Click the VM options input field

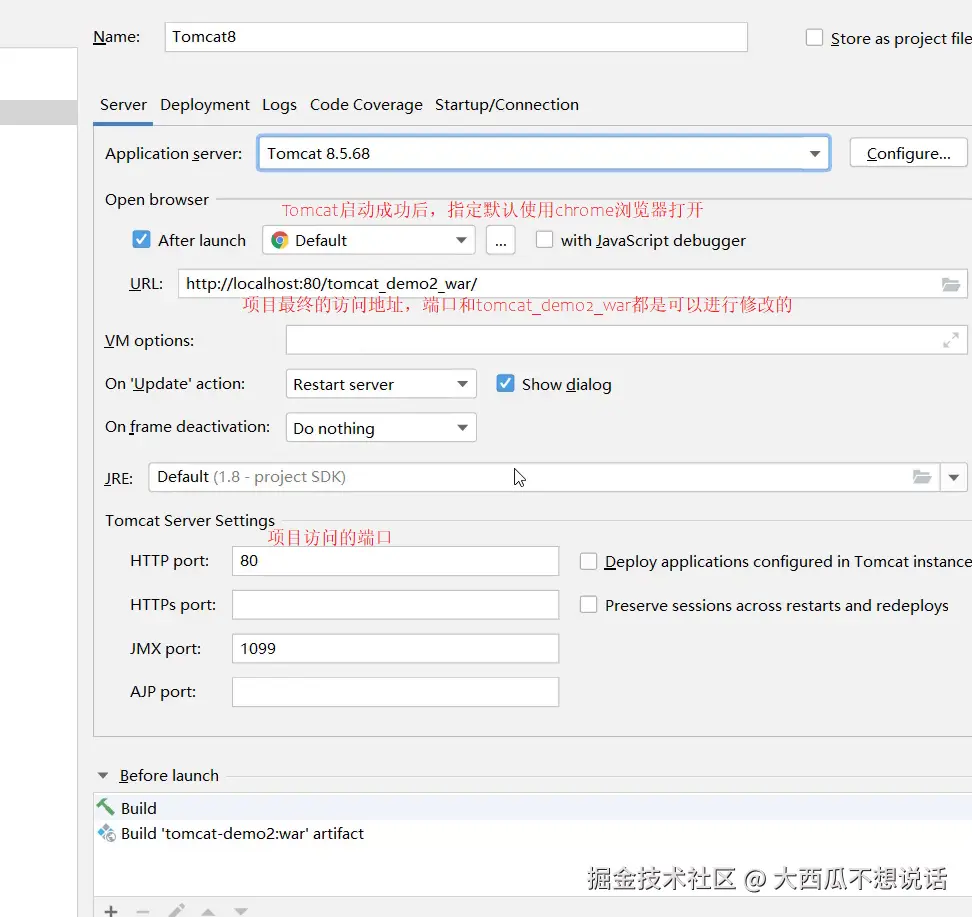point(626,340)
